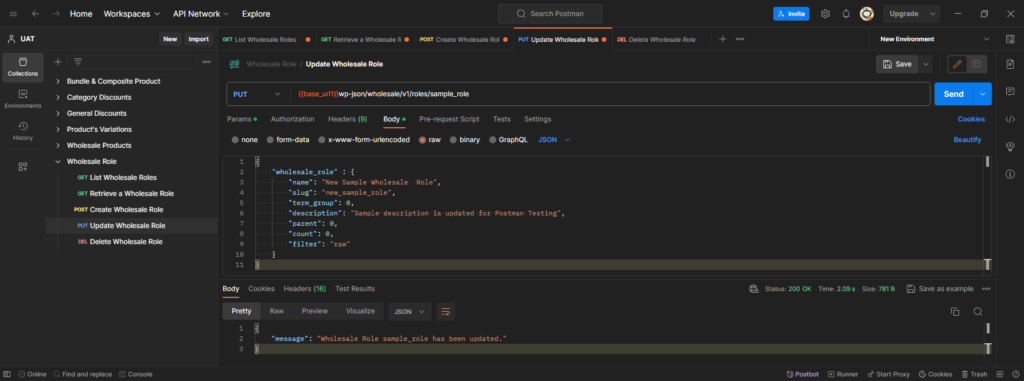The width and height of the screenshot is (1024, 381).
Task: Search within the response body
Action: [x=978, y=312]
